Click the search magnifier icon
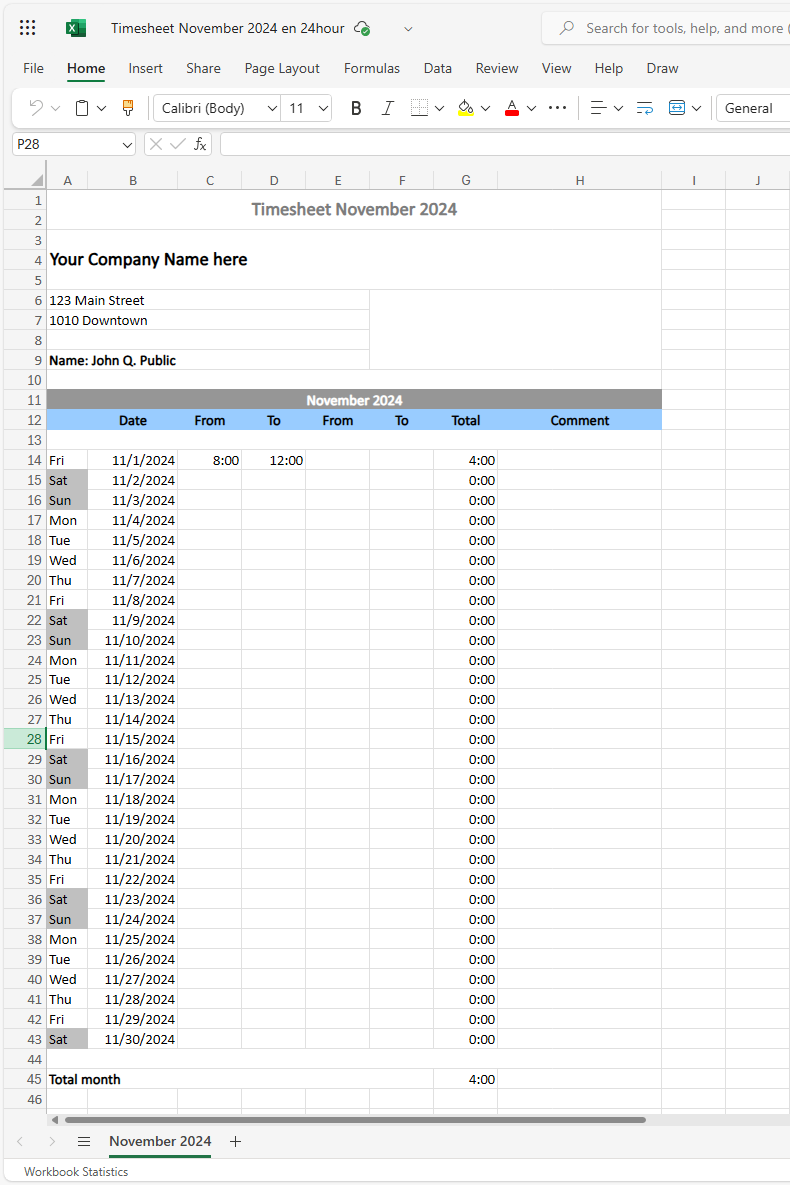The image size is (790, 1185). point(566,28)
